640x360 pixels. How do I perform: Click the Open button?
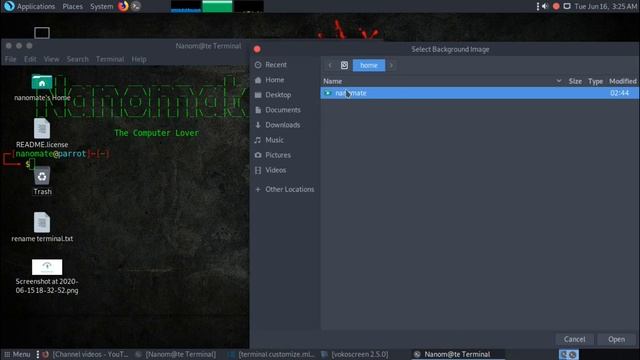click(x=616, y=339)
